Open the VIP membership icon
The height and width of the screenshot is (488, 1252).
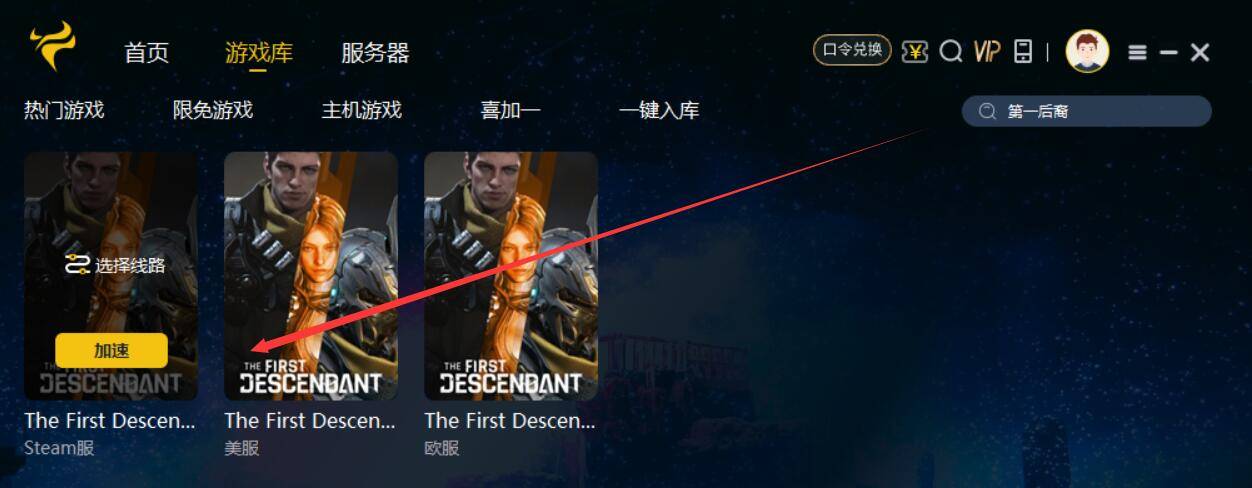click(x=987, y=51)
